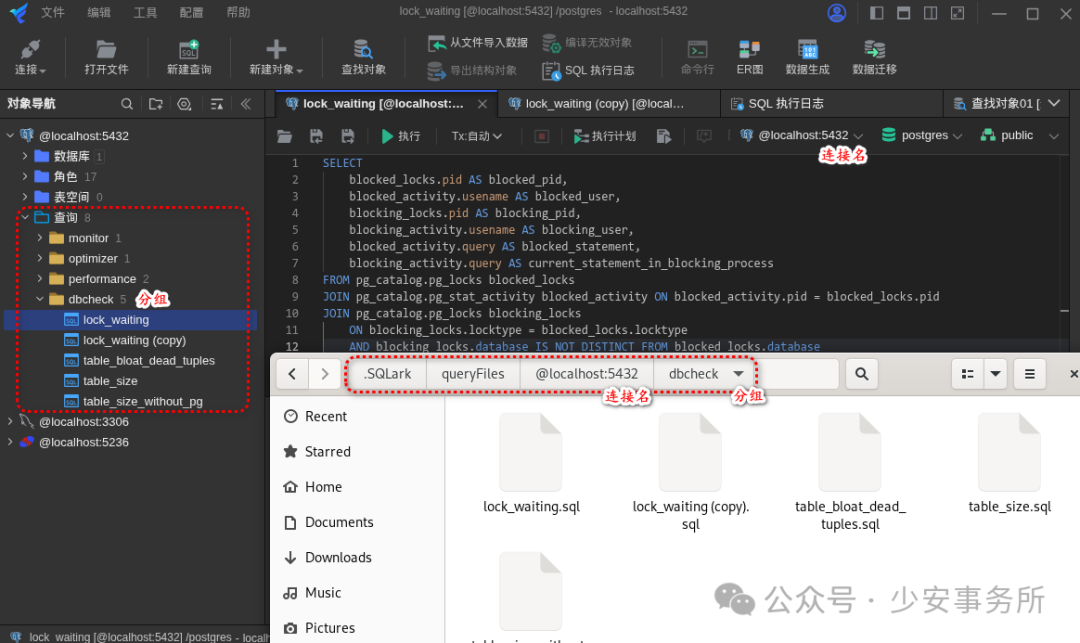Expand the monitor query folder
Screen dimensions: 1080x643
tap(40, 238)
